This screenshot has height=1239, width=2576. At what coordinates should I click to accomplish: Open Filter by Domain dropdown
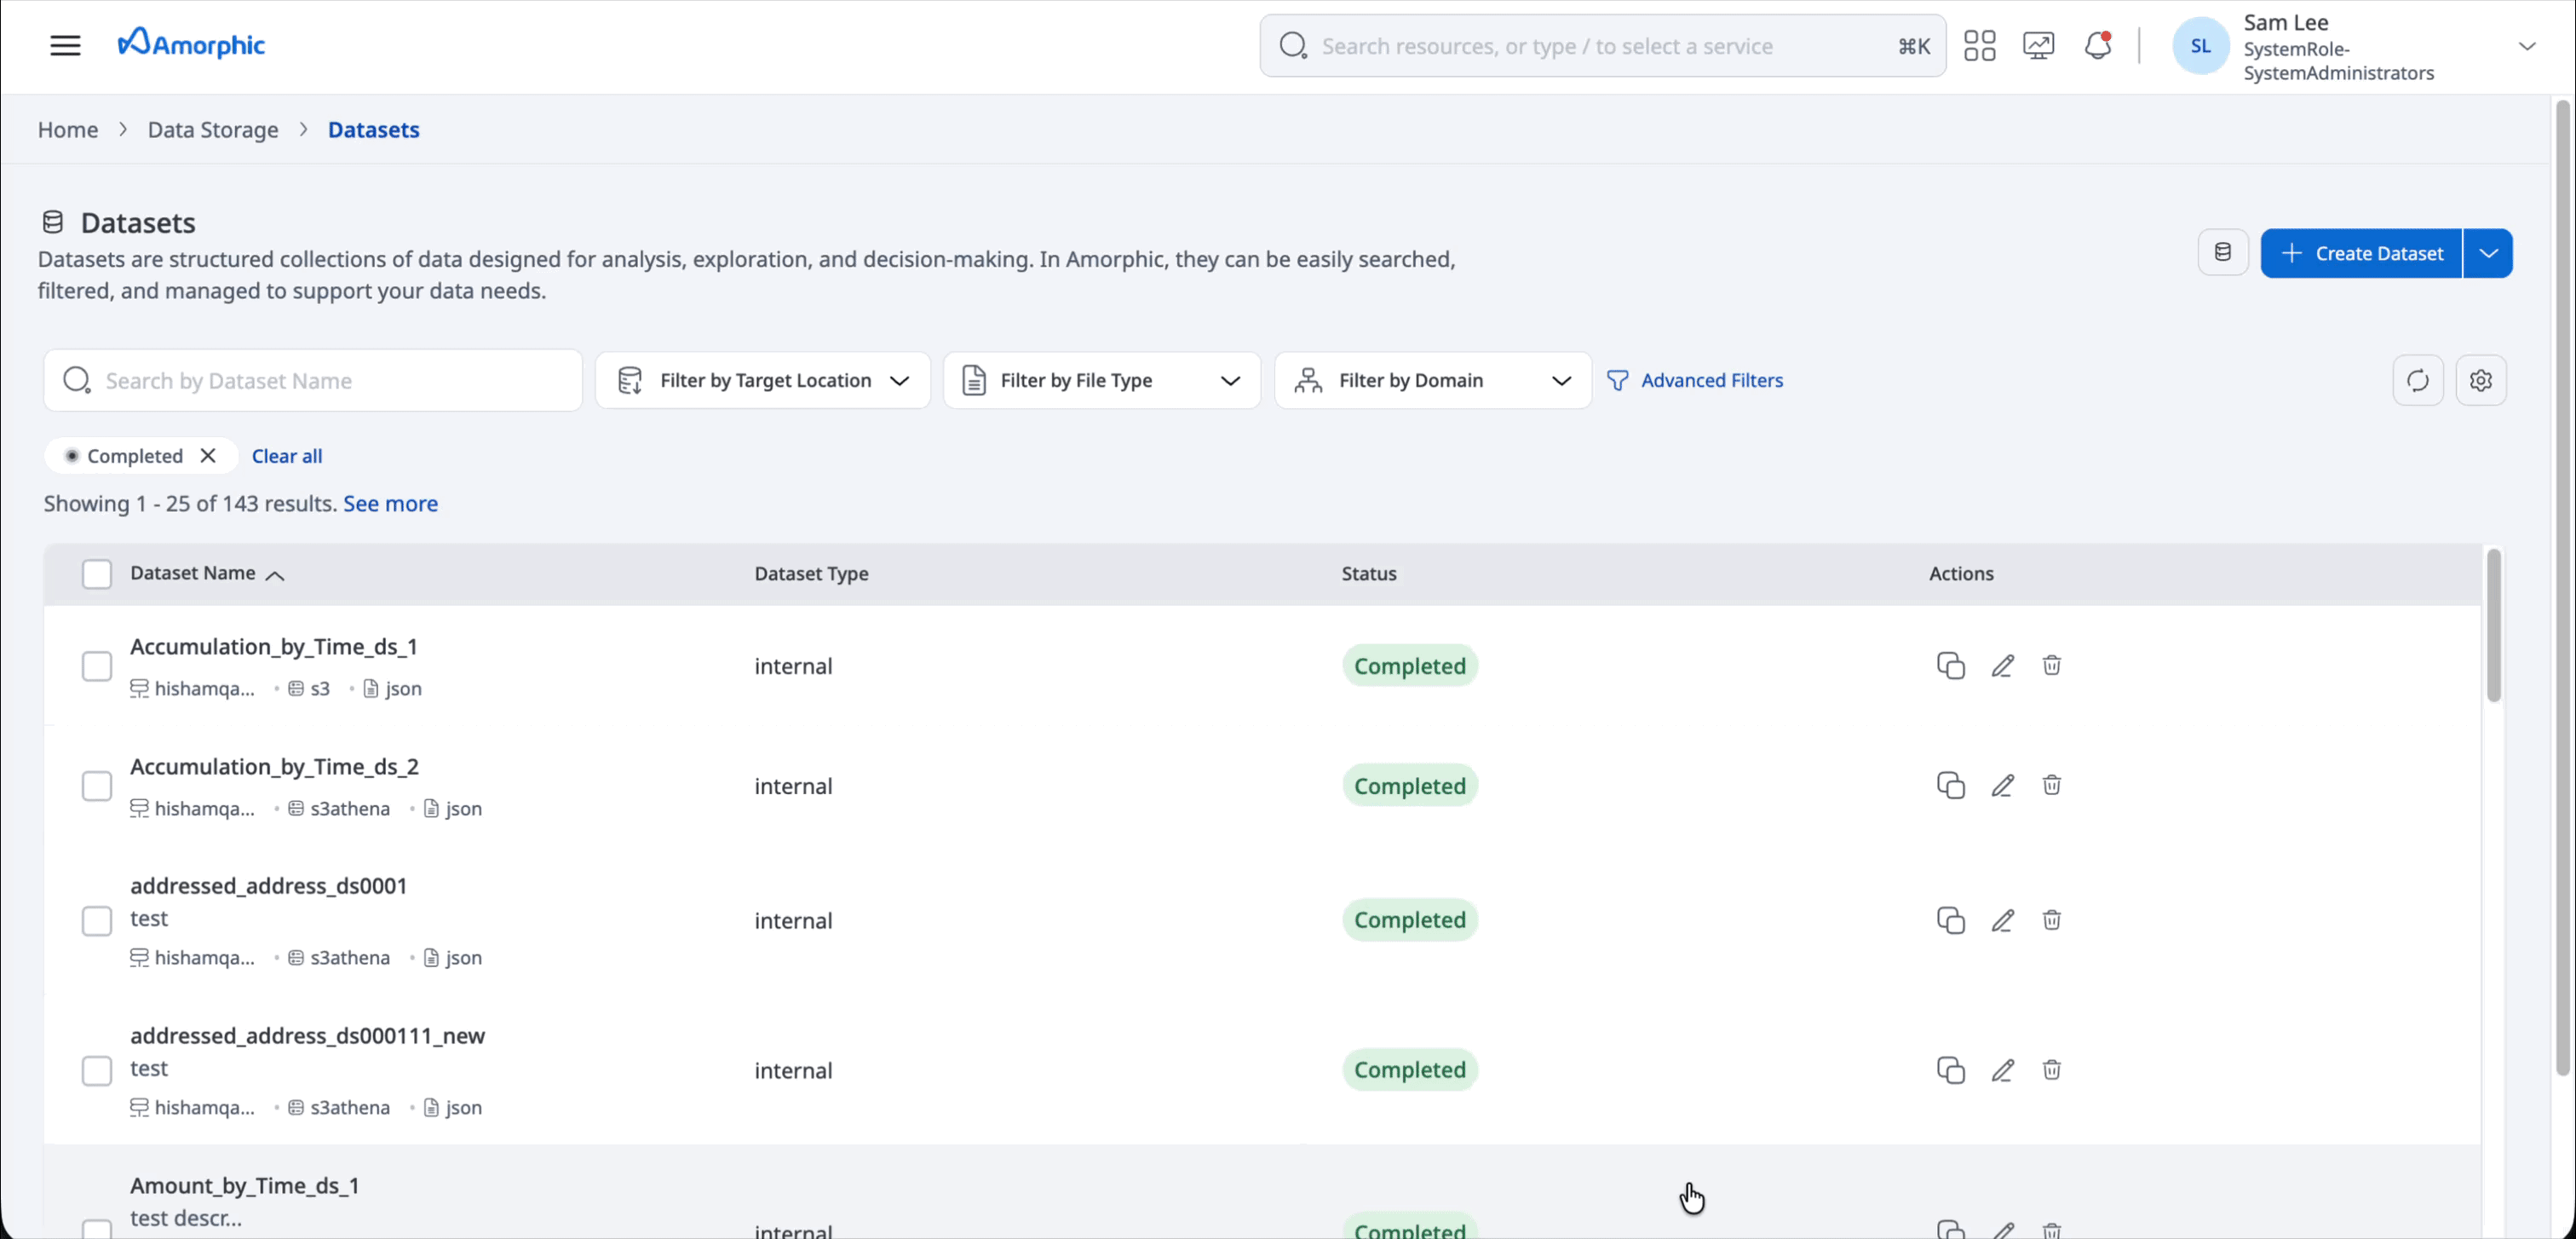click(x=1432, y=380)
